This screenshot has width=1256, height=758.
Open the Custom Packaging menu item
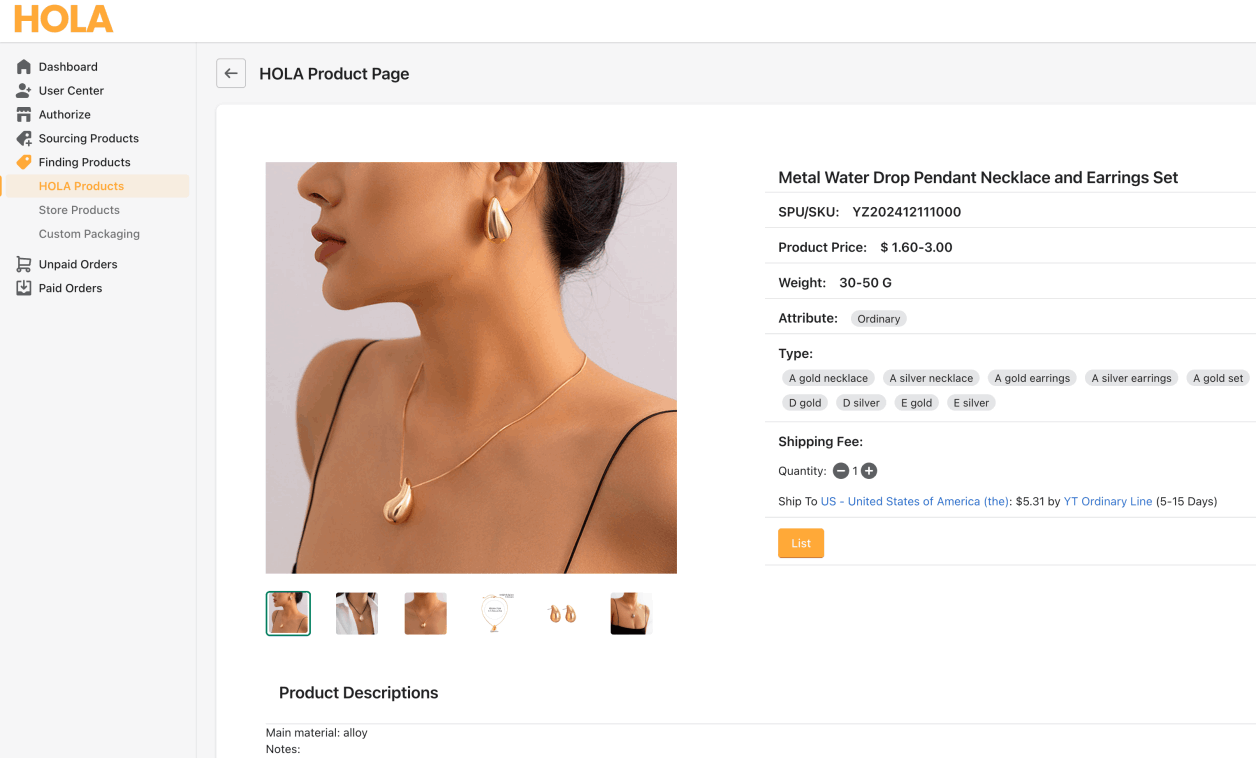[x=89, y=234]
